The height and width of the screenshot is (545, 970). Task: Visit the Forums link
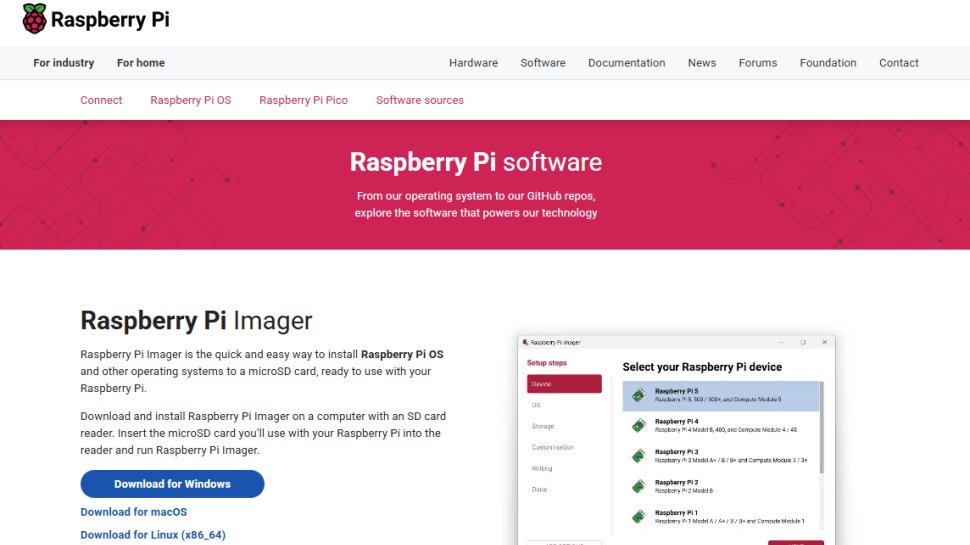pos(758,62)
